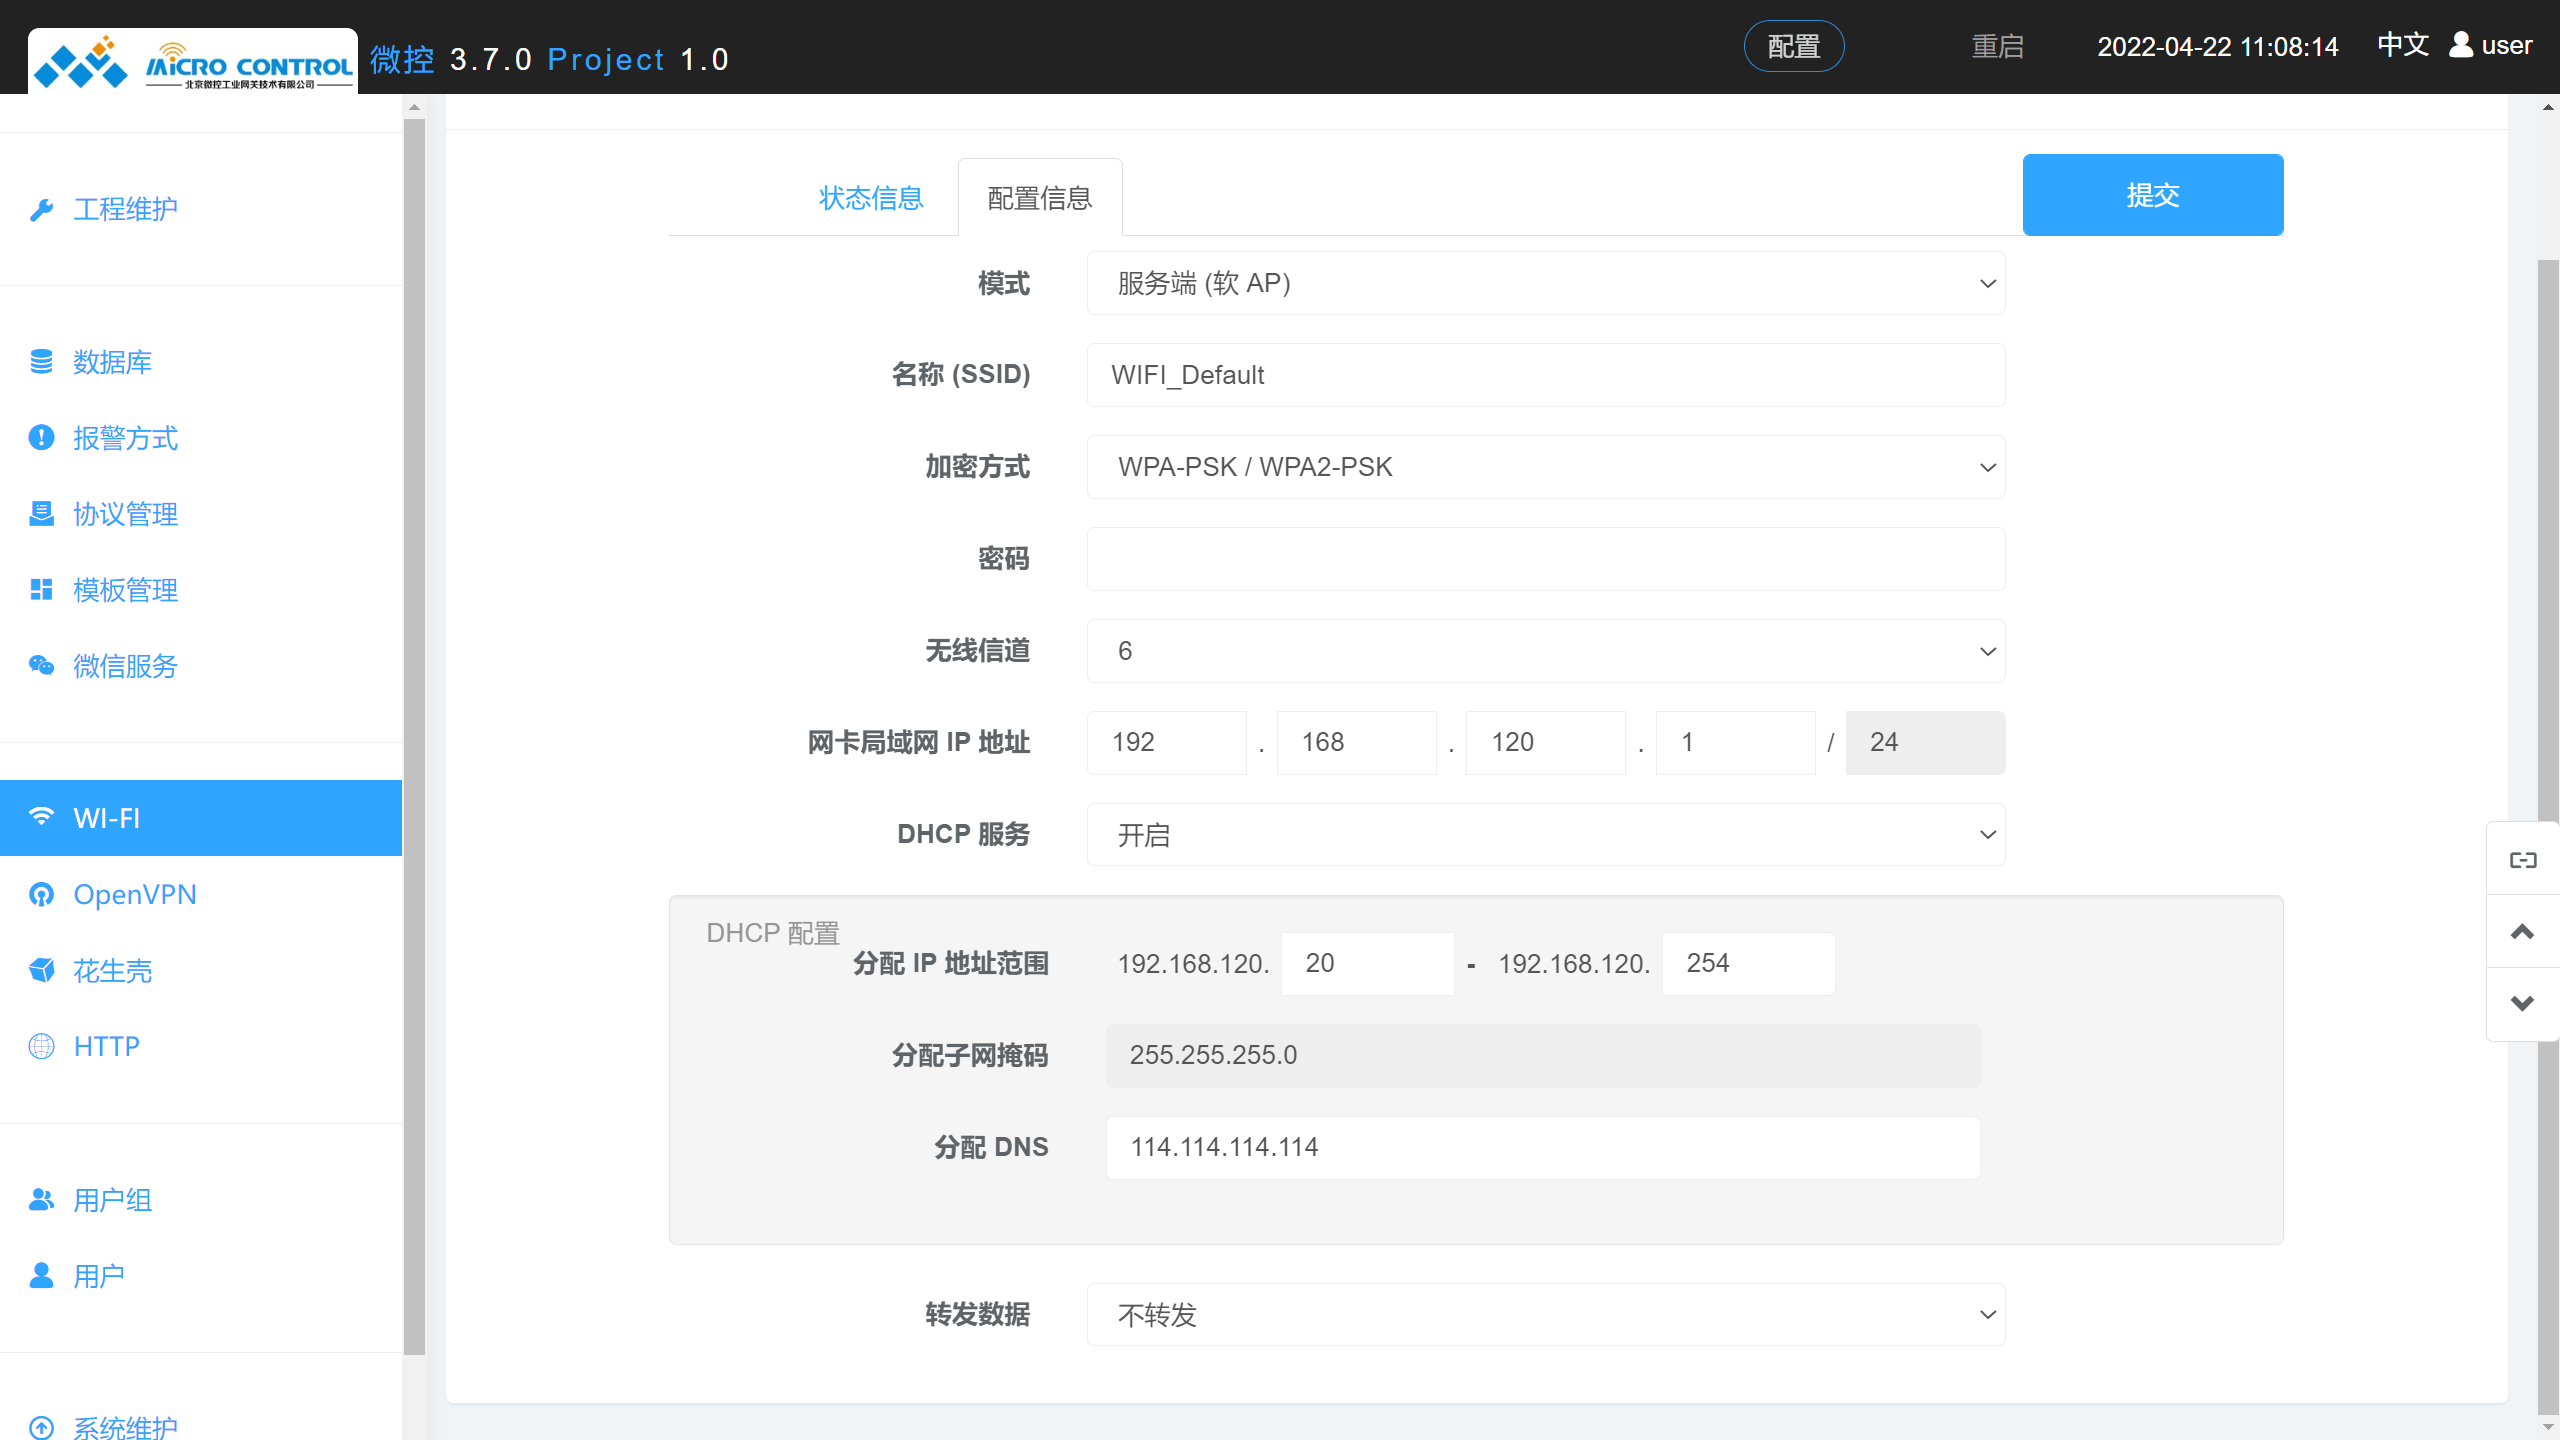The image size is (2560, 1440).
Task: Open the 数据库 section in the sidebar
Action: point(111,362)
